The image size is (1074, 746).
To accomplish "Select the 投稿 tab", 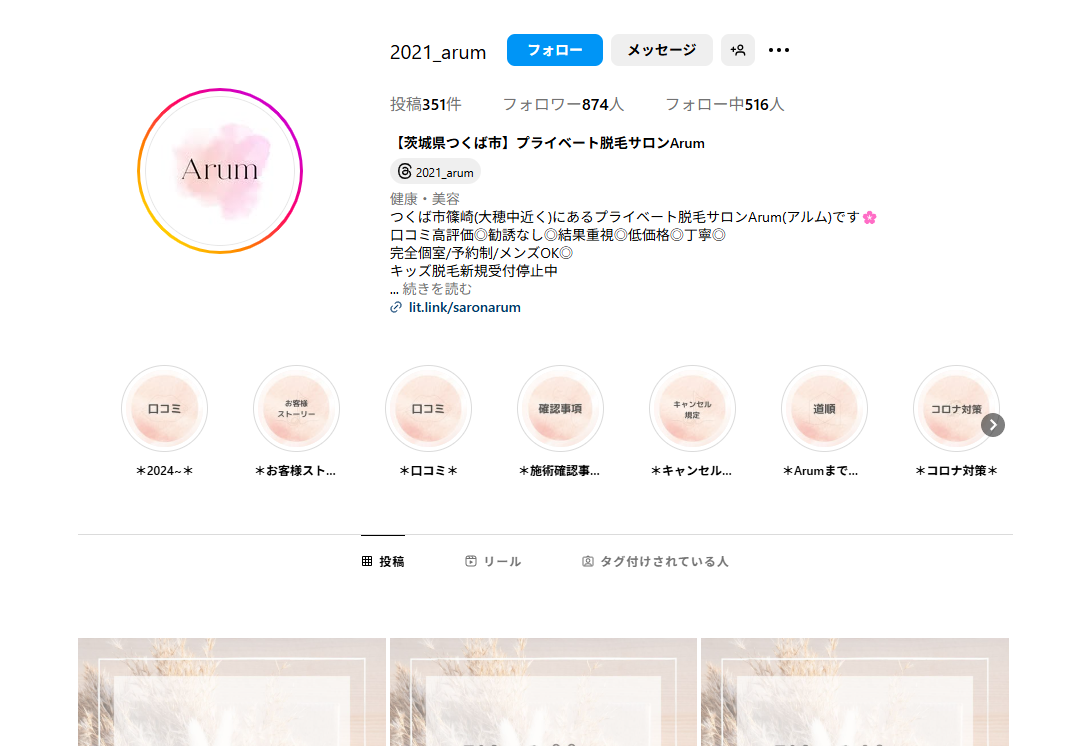I will coord(383,561).
